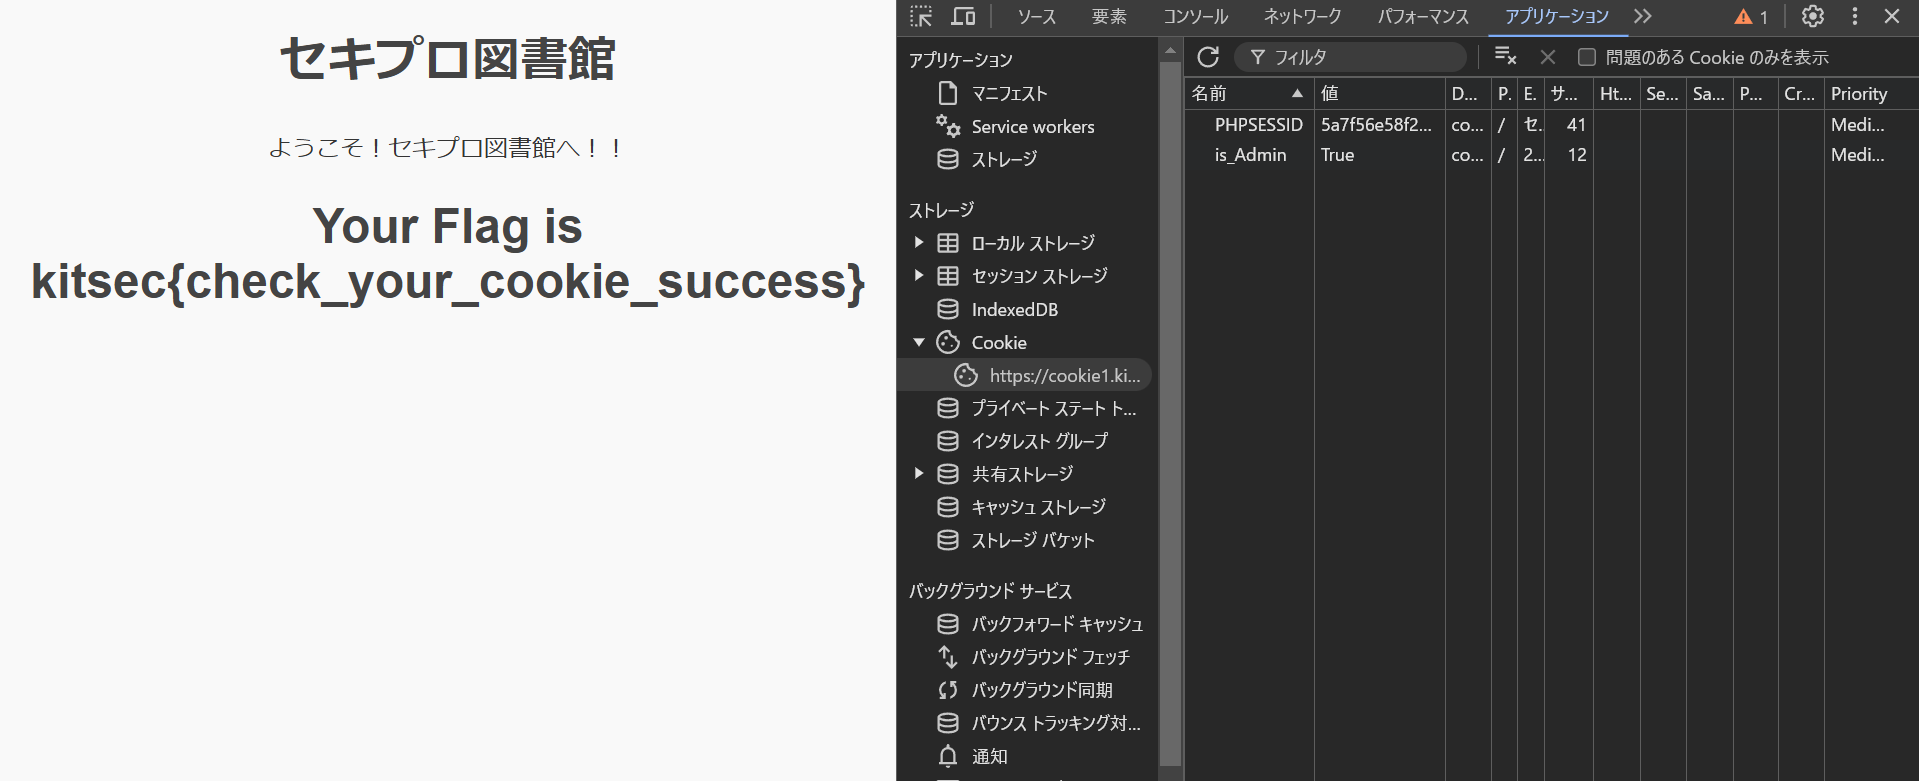
Task: Click the Priority column header
Action: tap(1870, 93)
